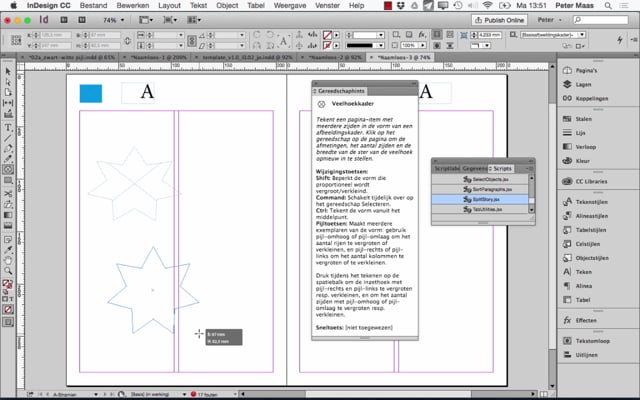
Task: Click the fill and stroke swatches in toolbox
Action: (7, 284)
